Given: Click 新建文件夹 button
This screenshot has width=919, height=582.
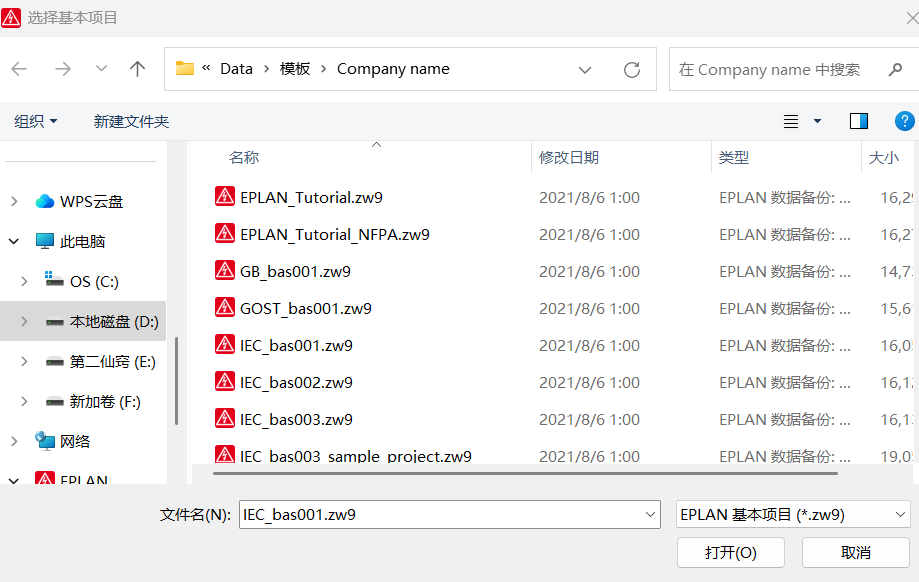Looking at the screenshot, I should 131,121.
